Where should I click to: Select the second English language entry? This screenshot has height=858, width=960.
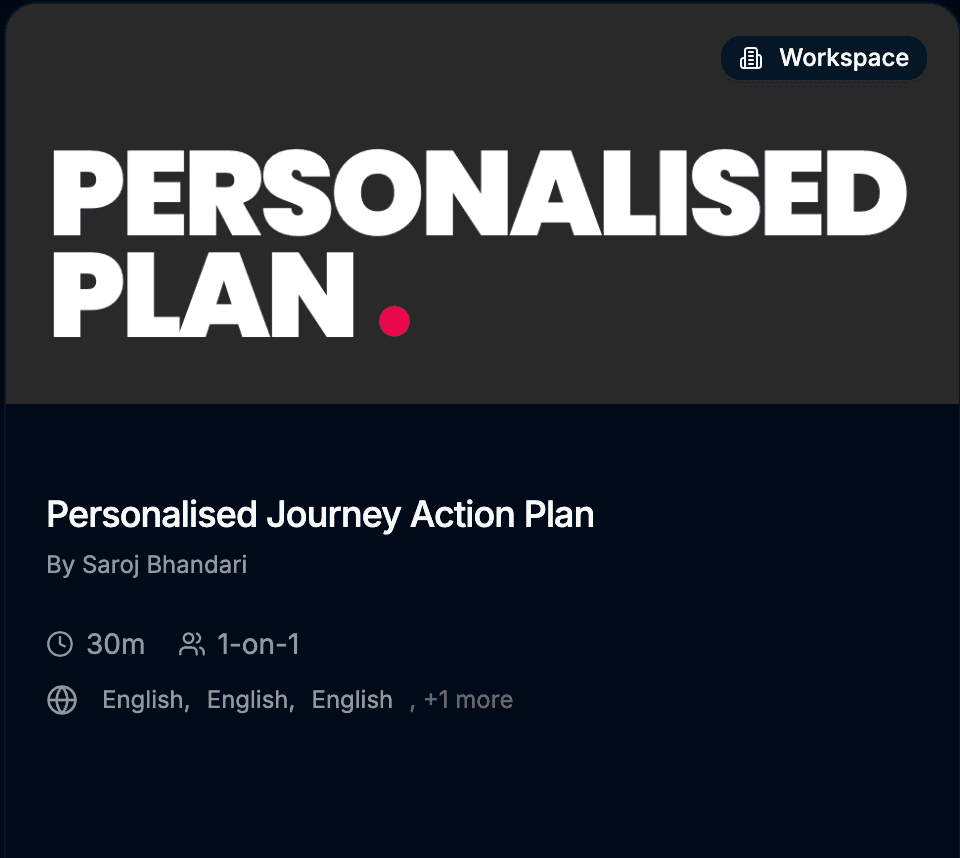(249, 700)
